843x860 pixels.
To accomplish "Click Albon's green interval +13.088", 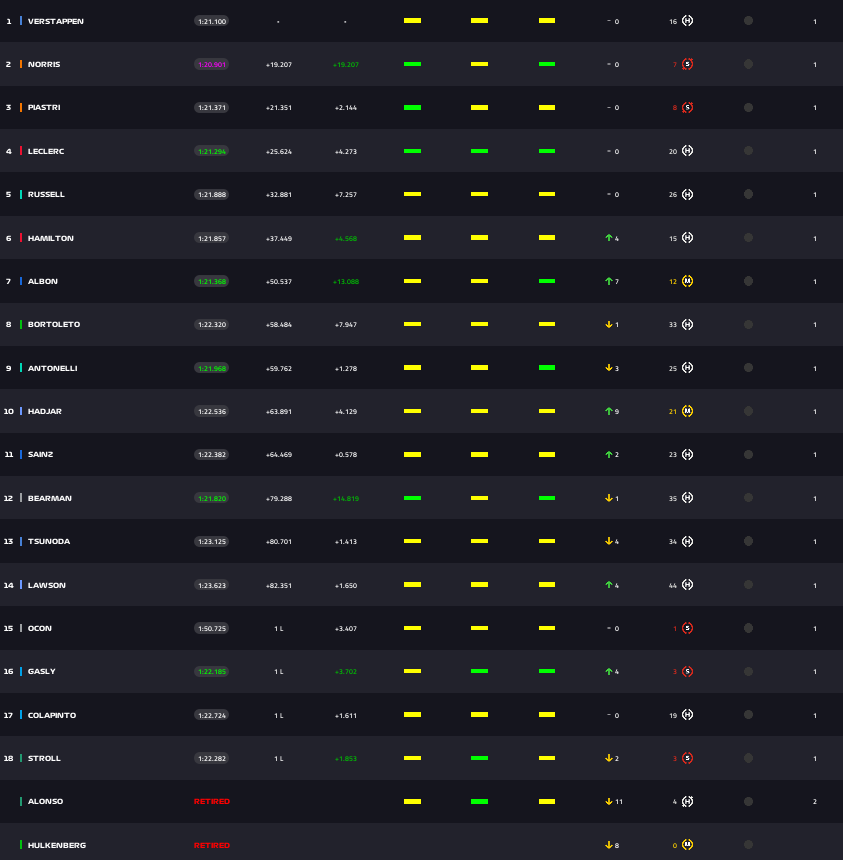I will click(346, 282).
